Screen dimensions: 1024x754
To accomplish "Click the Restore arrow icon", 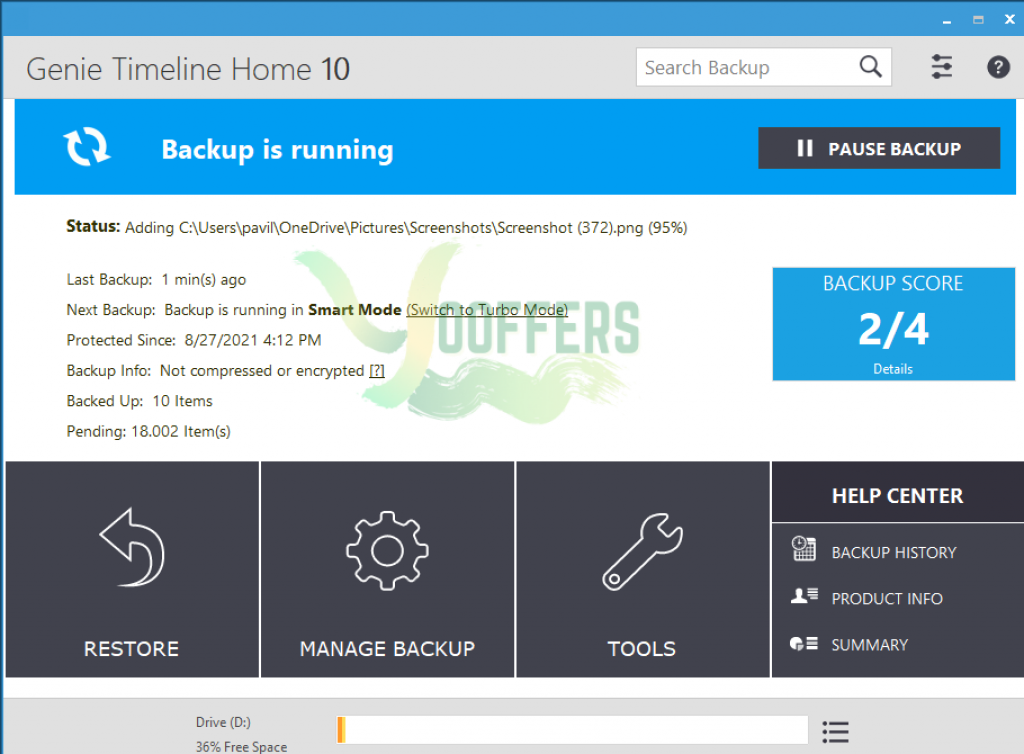I will (x=133, y=547).
